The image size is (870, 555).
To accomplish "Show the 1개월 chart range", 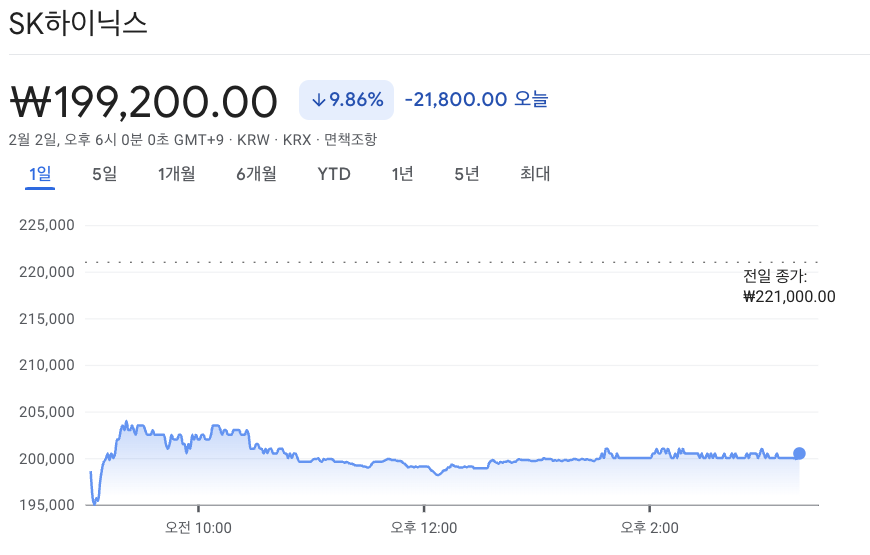I will coord(176,174).
